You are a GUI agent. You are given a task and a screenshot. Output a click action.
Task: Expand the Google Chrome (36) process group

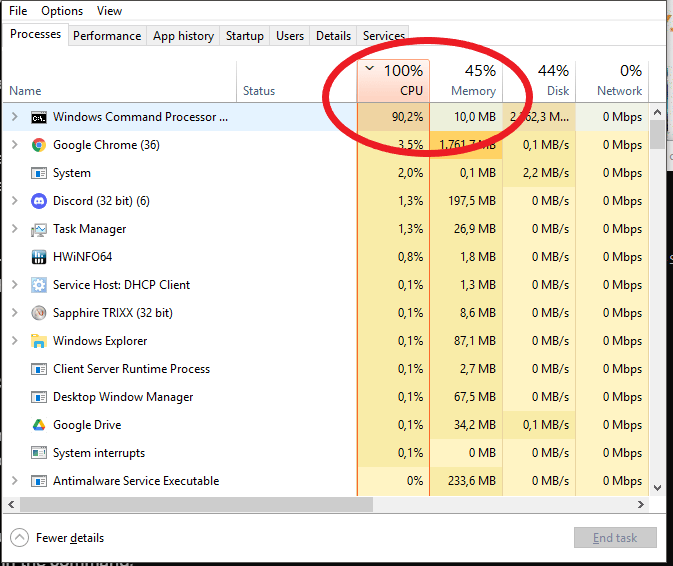click(15, 145)
